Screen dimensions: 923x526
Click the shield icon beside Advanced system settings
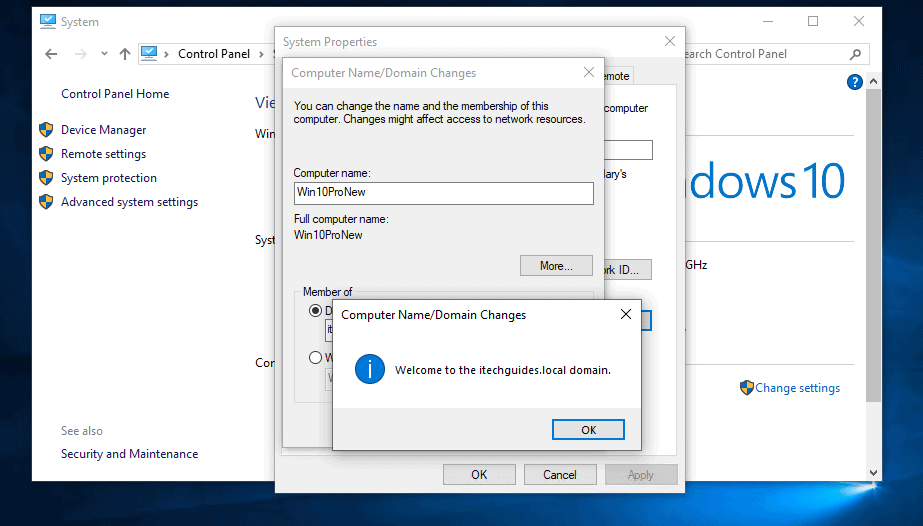click(46, 202)
